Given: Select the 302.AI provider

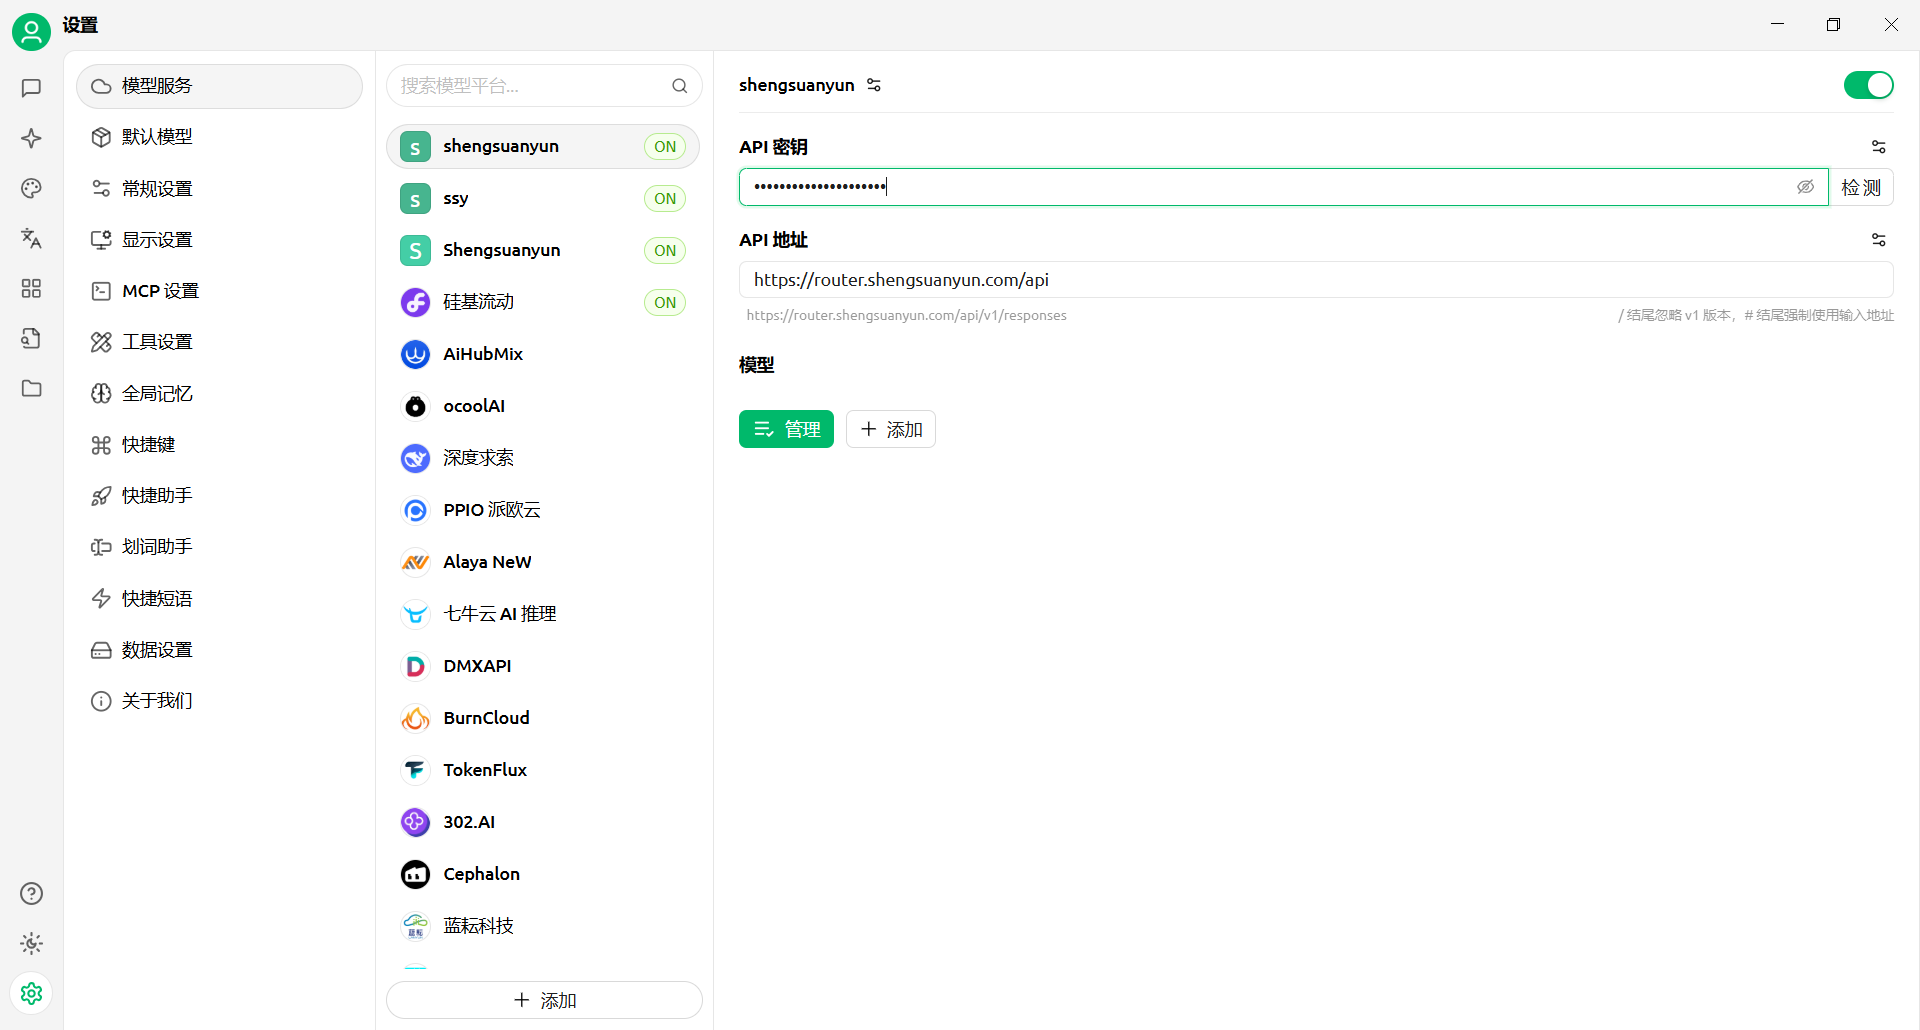Looking at the screenshot, I should click(x=543, y=822).
